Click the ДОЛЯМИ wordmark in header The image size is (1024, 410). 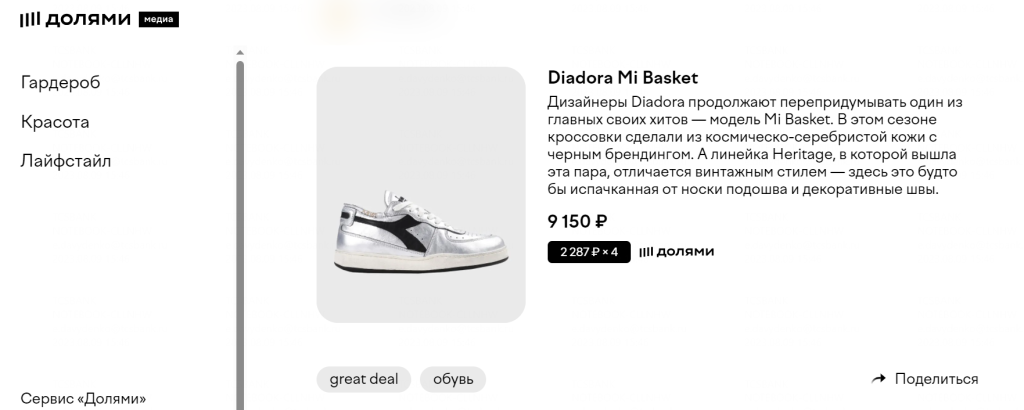88,20
